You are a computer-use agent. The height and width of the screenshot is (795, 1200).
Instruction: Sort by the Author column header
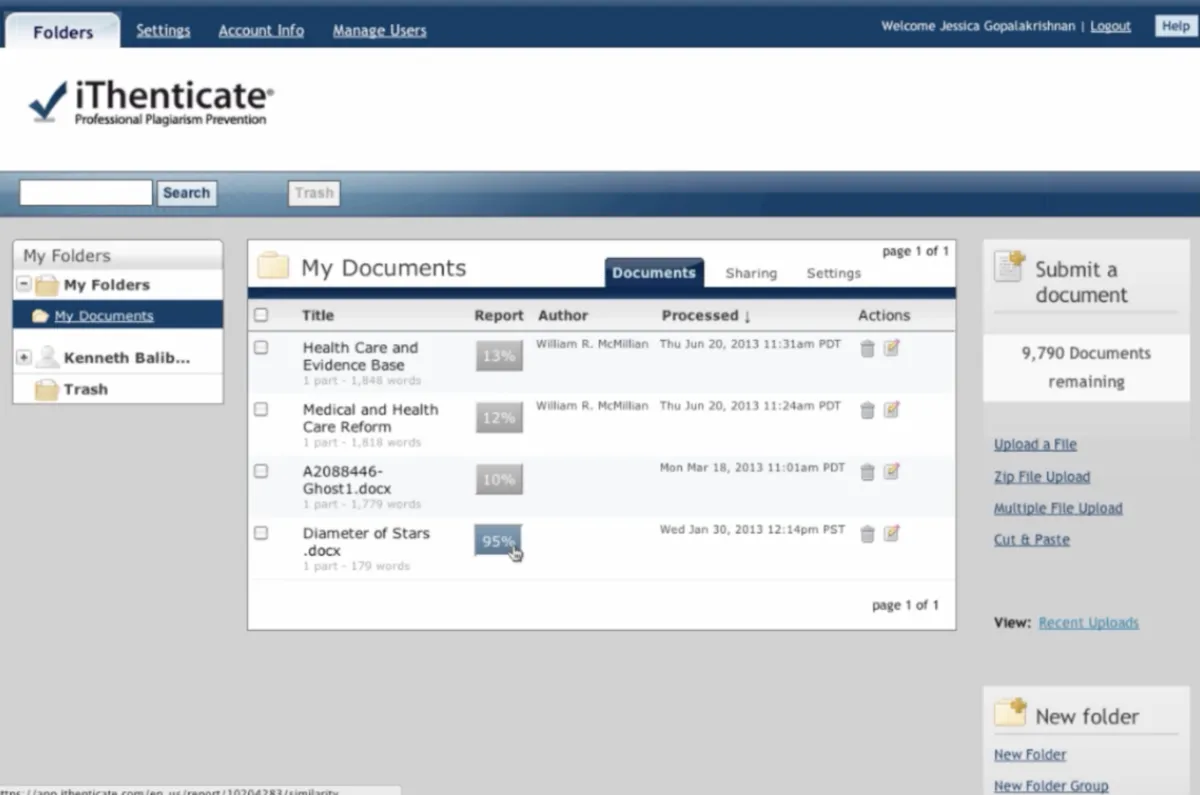(x=563, y=315)
